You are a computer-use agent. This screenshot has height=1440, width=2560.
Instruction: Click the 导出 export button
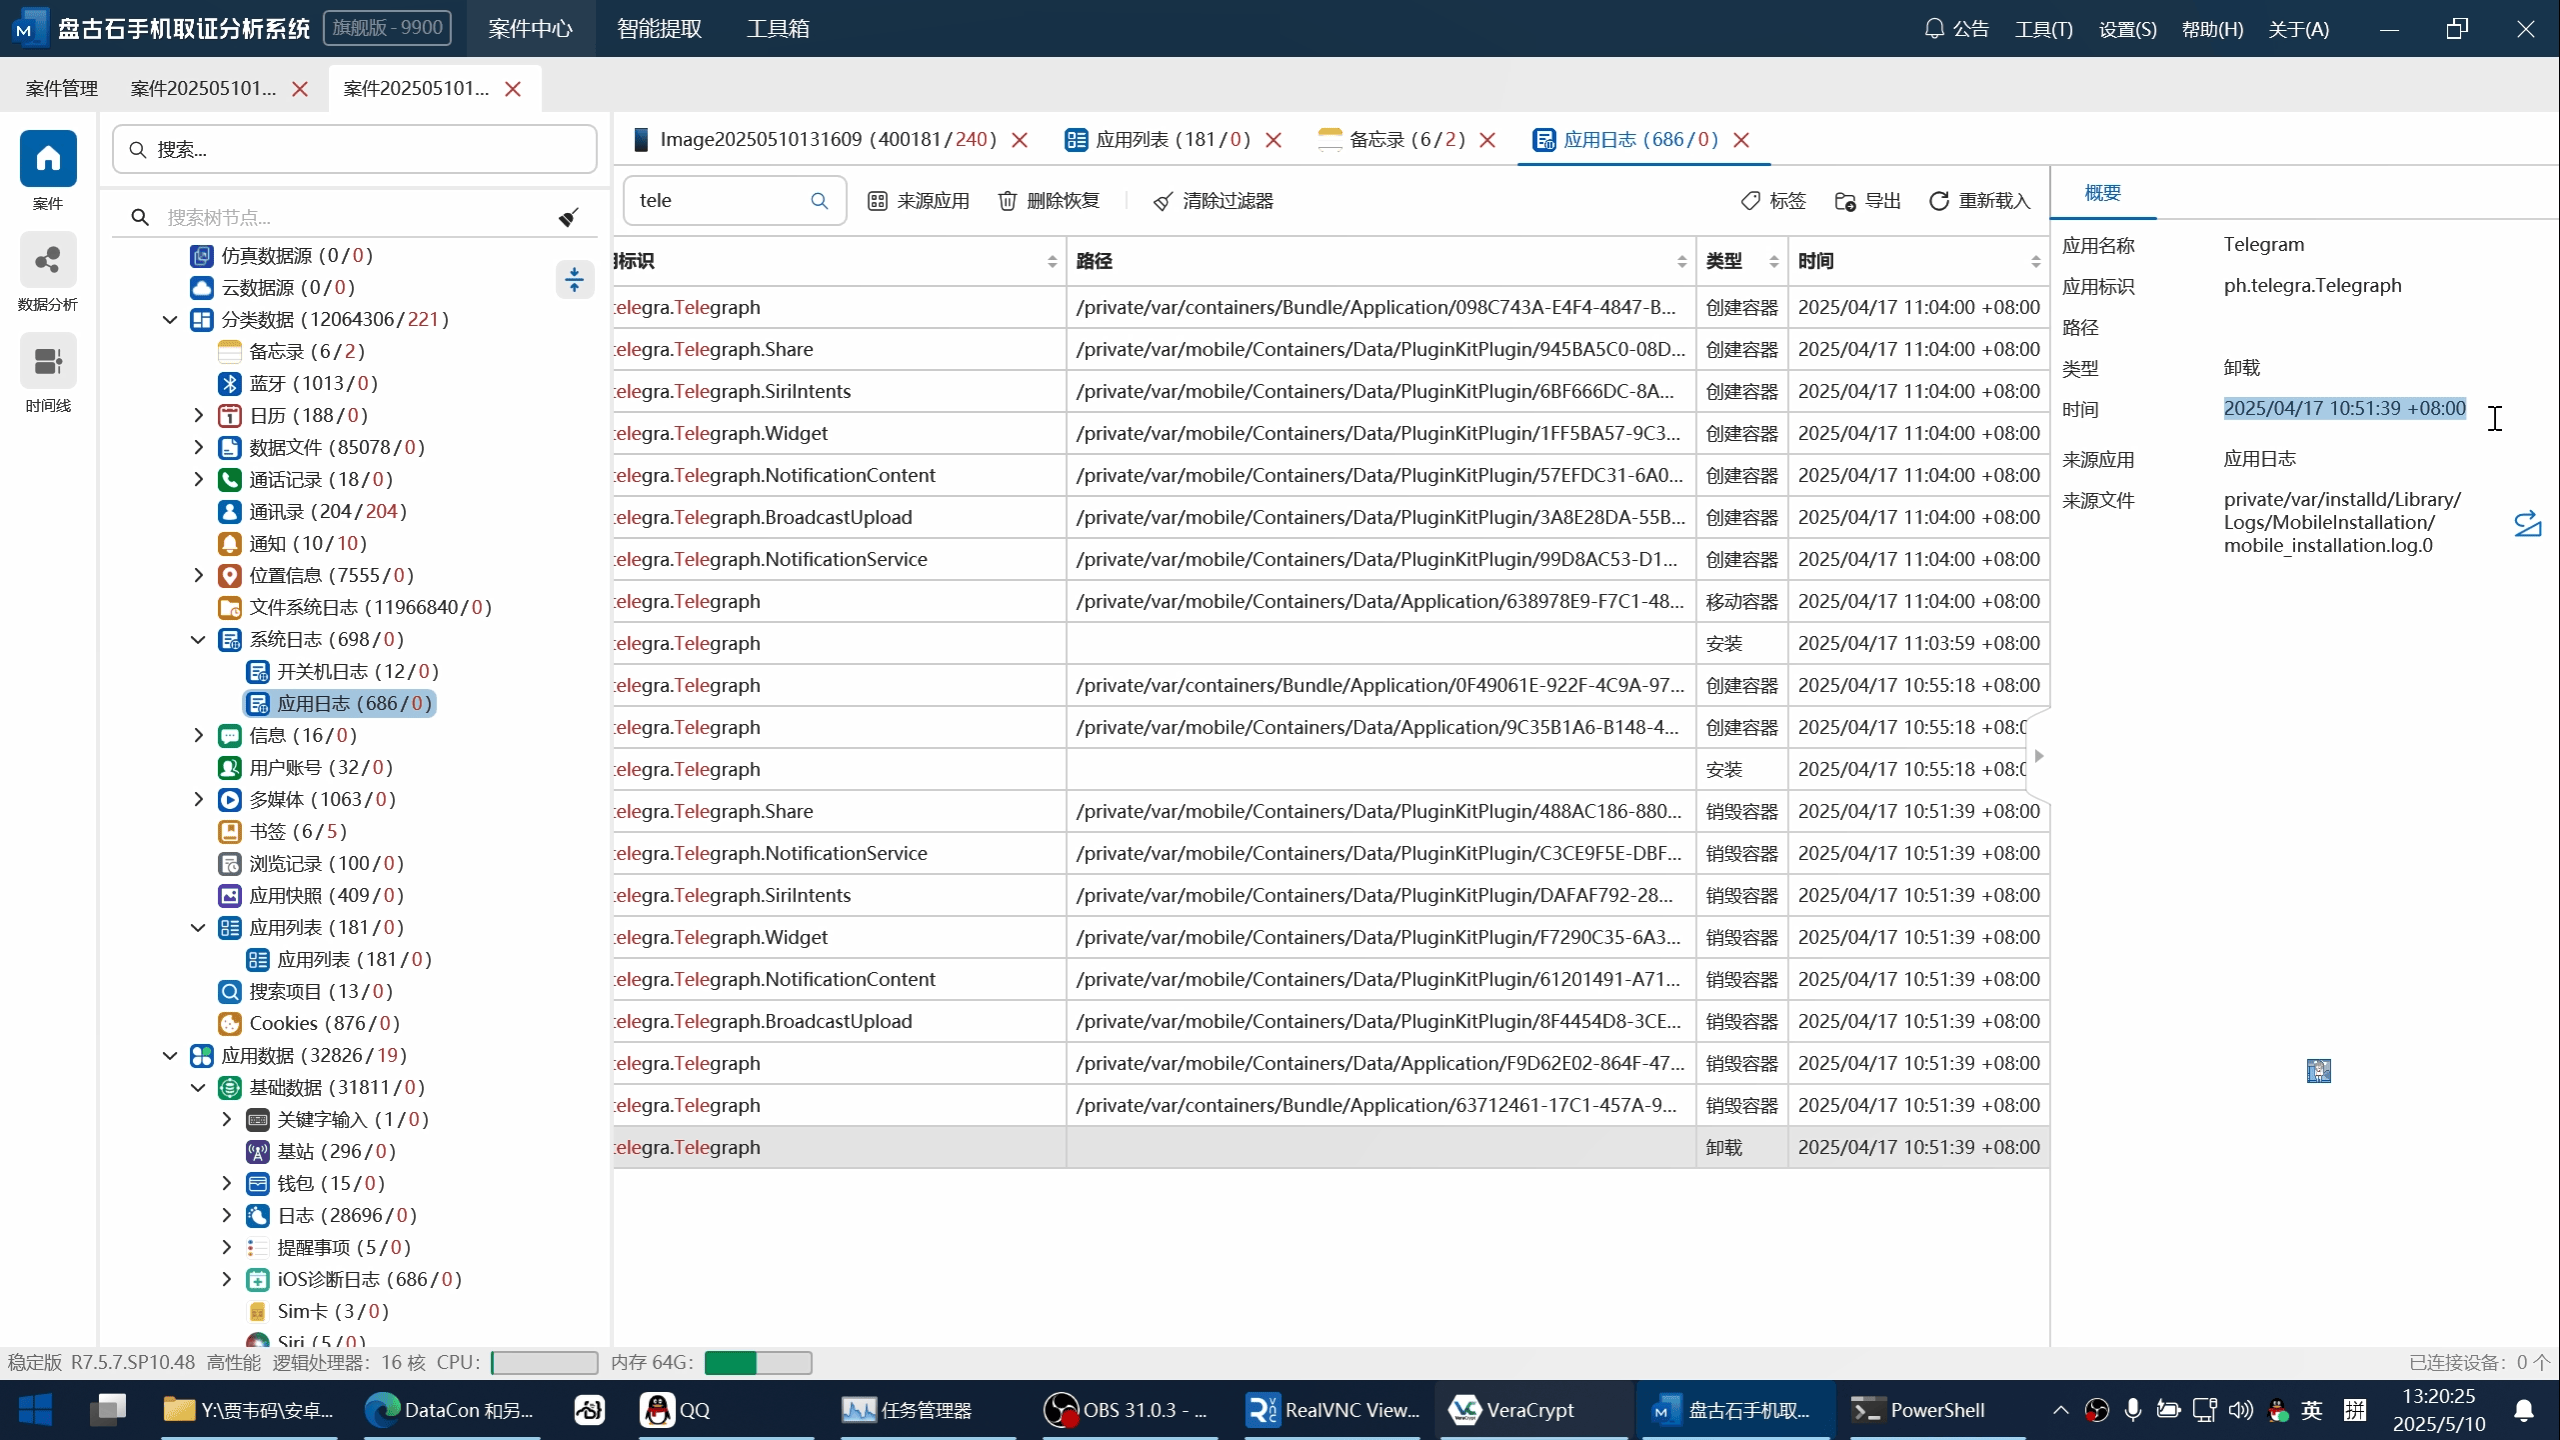(1867, 201)
